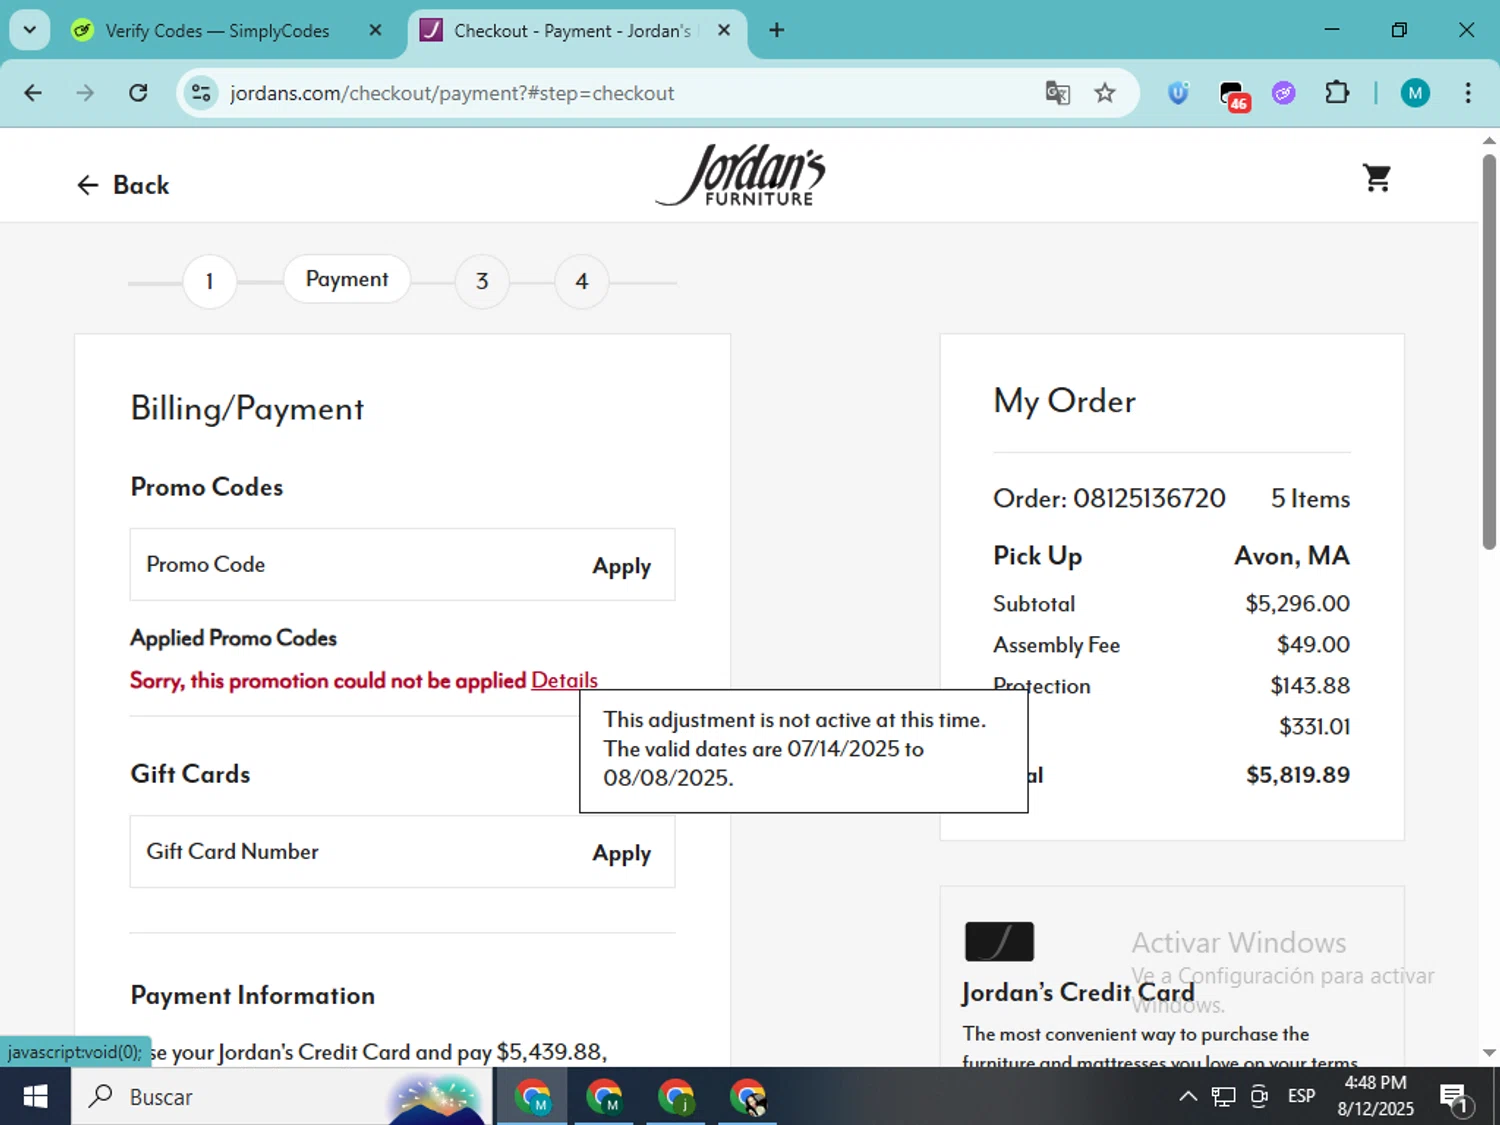Click the purple round extension icon
This screenshot has height=1125, width=1500.
(x=1283, y=93)
